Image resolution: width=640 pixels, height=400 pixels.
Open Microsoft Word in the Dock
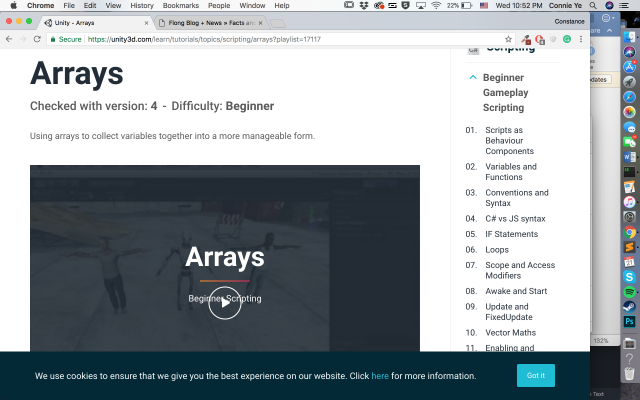click(629, 157)
